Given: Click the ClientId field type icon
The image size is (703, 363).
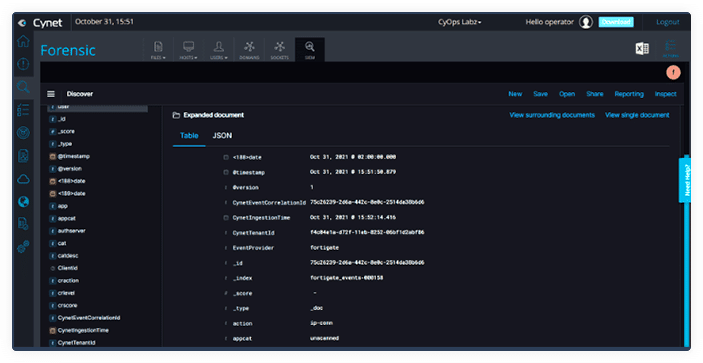Looking at the screenshot, I should point(52,268).
